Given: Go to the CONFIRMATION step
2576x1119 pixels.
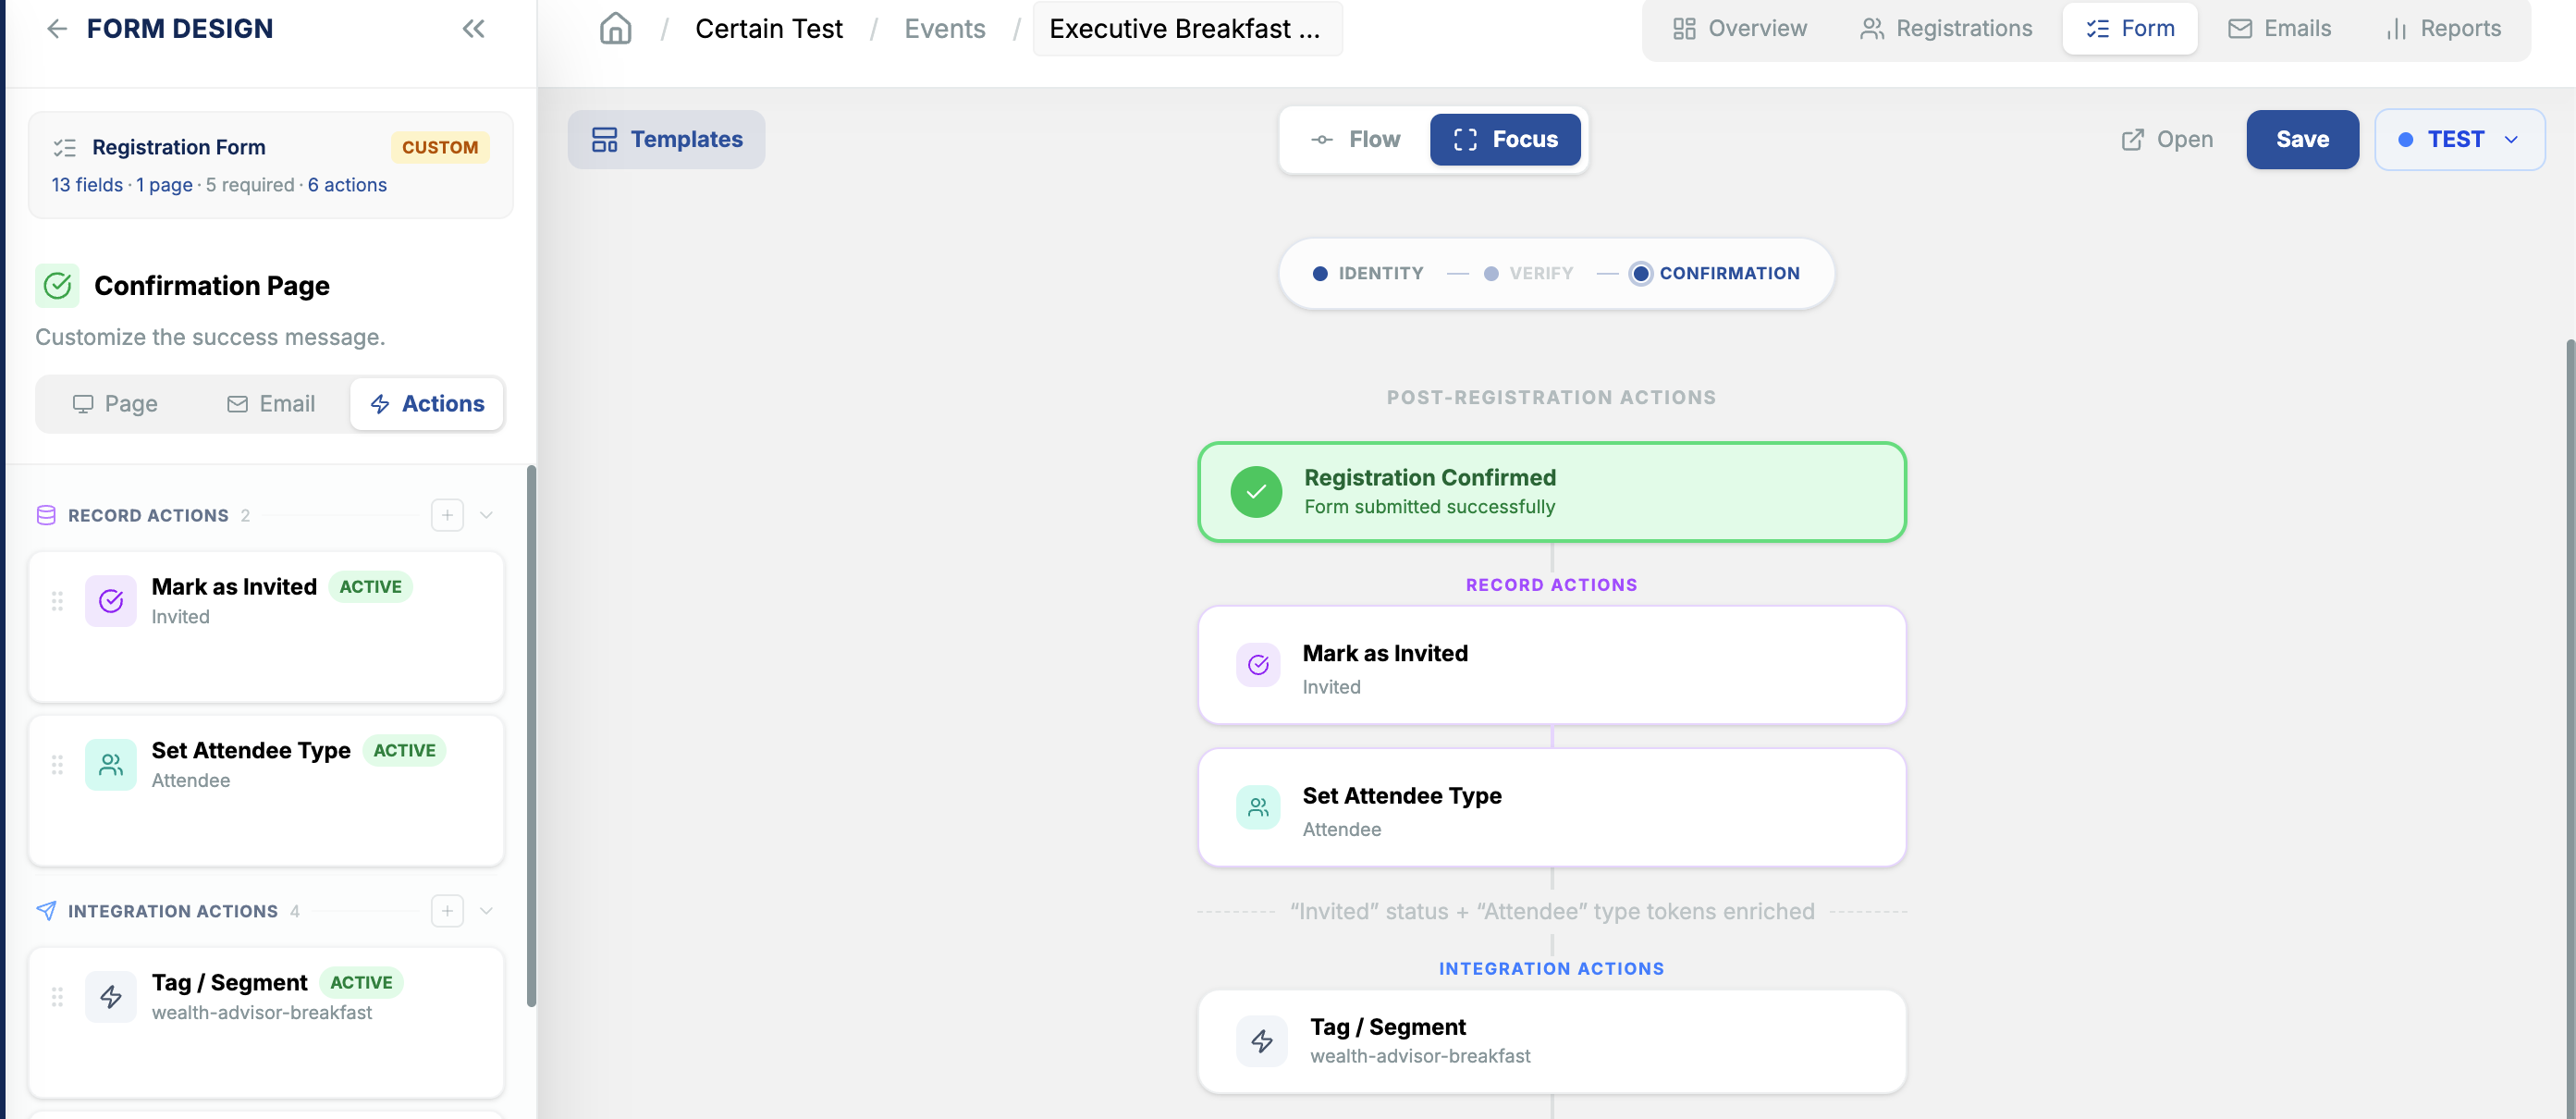Looking at the screenshot, I should coord(1715,274).
